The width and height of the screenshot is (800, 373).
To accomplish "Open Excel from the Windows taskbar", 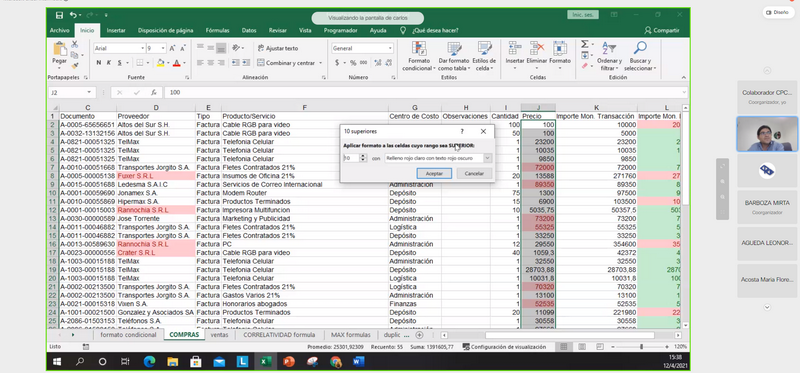I will click(265, 362).
